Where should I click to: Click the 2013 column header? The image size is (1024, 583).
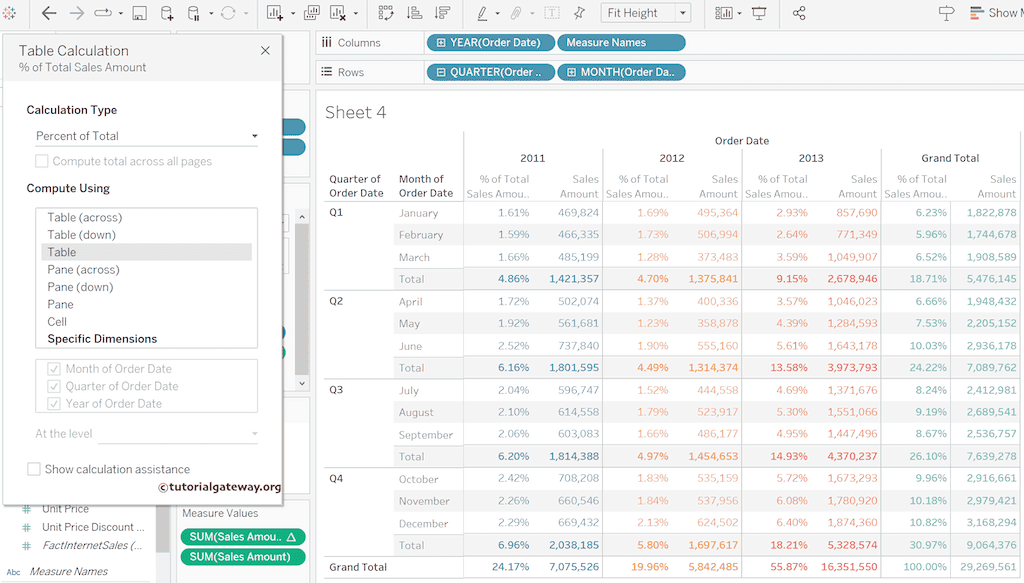coord(810,158)
